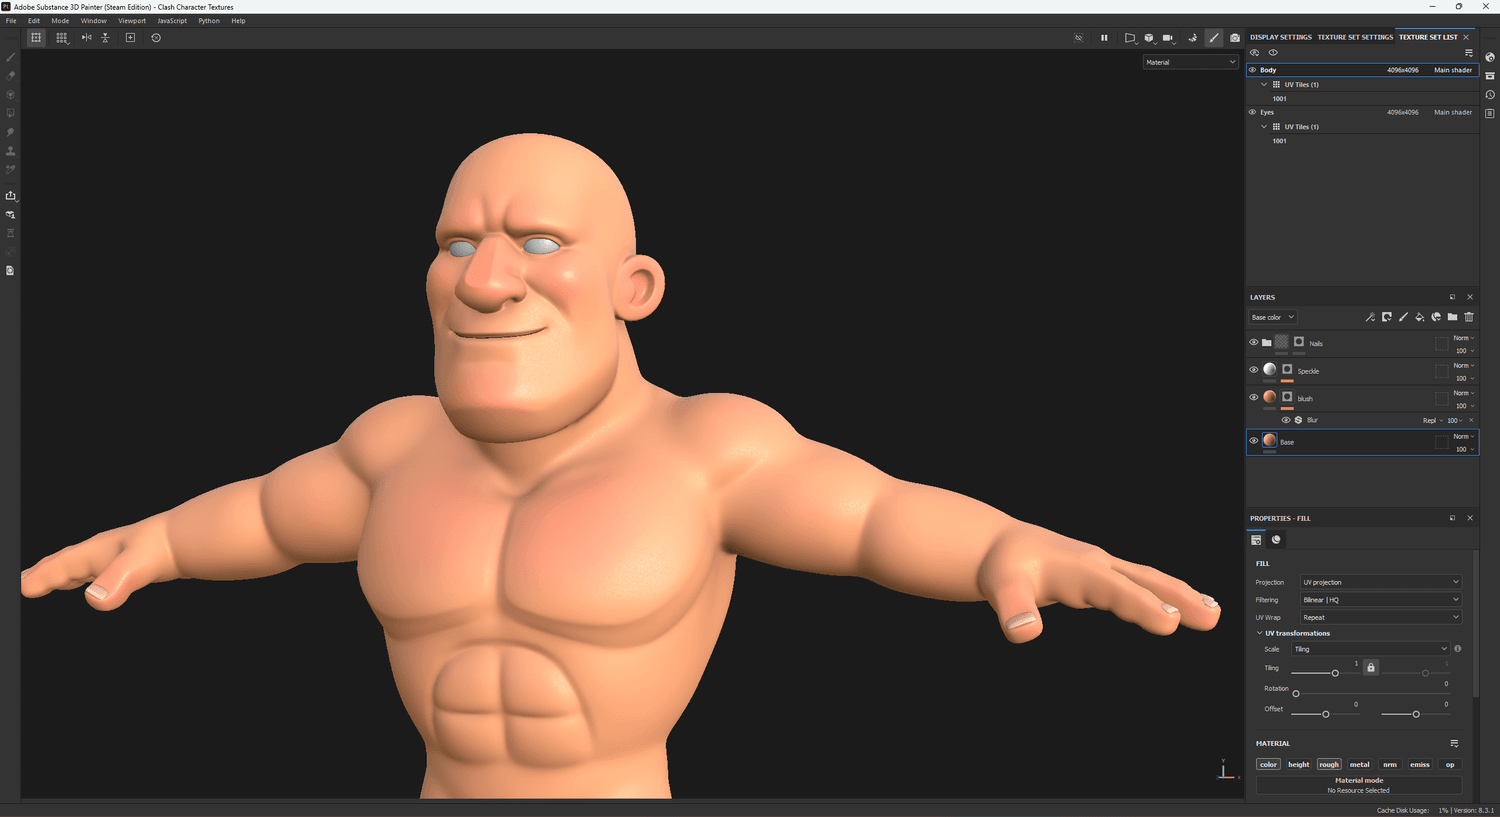The height and width of the screenshot is (817, 1500).
Task: Hide the Speckle layer
Action: point(1253,370)
